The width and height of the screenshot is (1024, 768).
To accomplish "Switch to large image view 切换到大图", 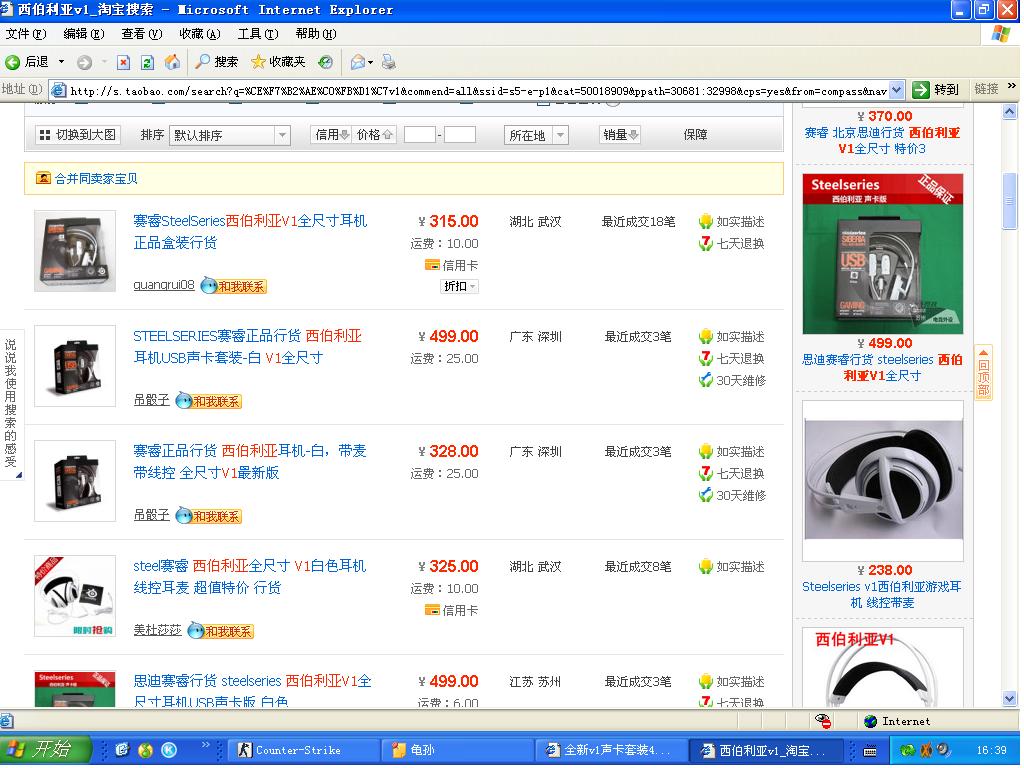I will coord(78,135).
